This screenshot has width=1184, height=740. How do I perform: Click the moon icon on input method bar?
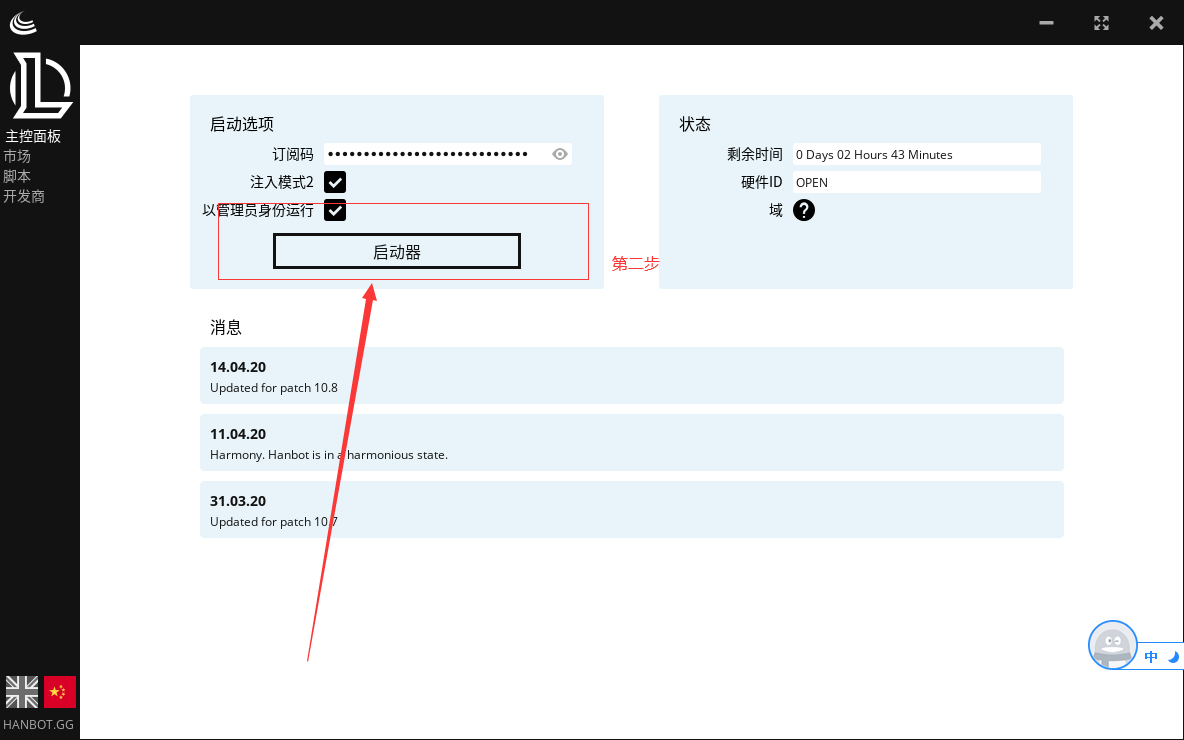click(1173, 657)
